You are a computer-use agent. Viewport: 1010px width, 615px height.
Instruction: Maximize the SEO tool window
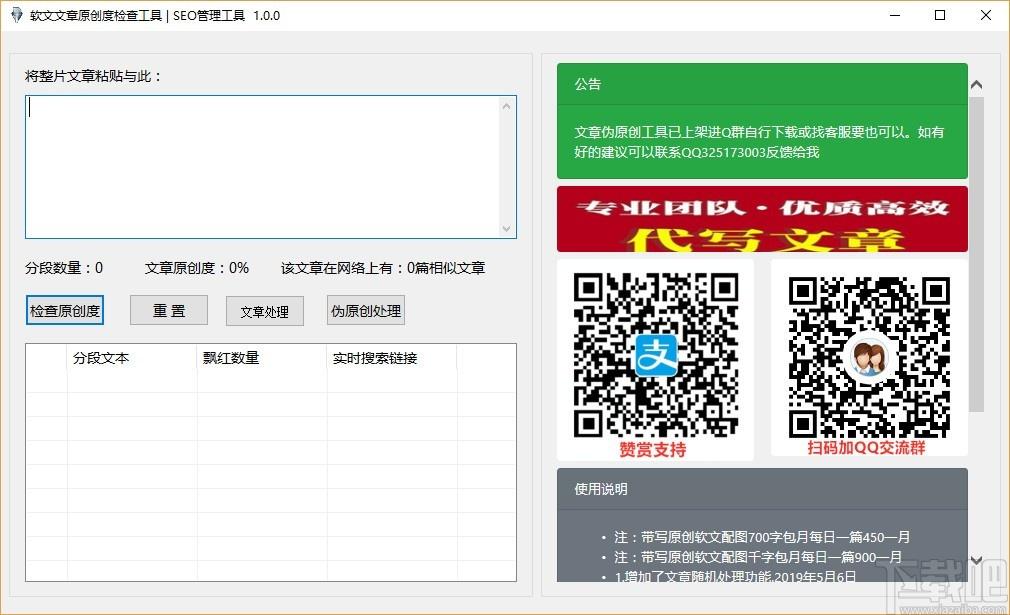[x=940, y=15]
